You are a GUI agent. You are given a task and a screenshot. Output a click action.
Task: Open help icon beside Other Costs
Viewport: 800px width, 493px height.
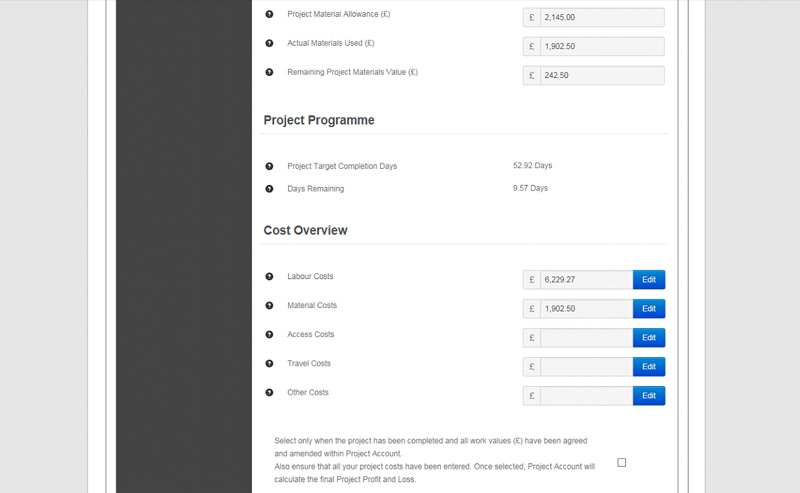pos(269,393)
